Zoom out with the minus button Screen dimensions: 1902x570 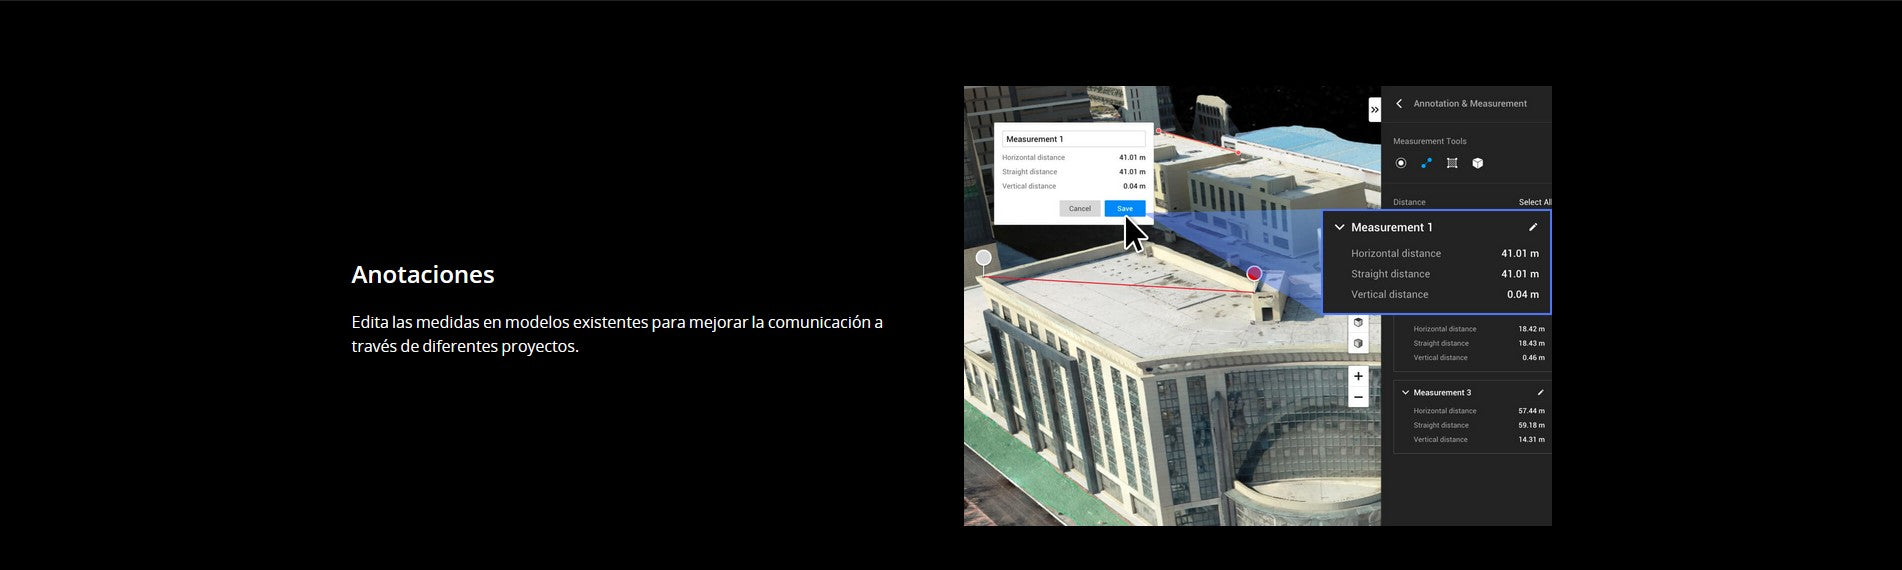pyautogui.click(x=1358, y=398)
